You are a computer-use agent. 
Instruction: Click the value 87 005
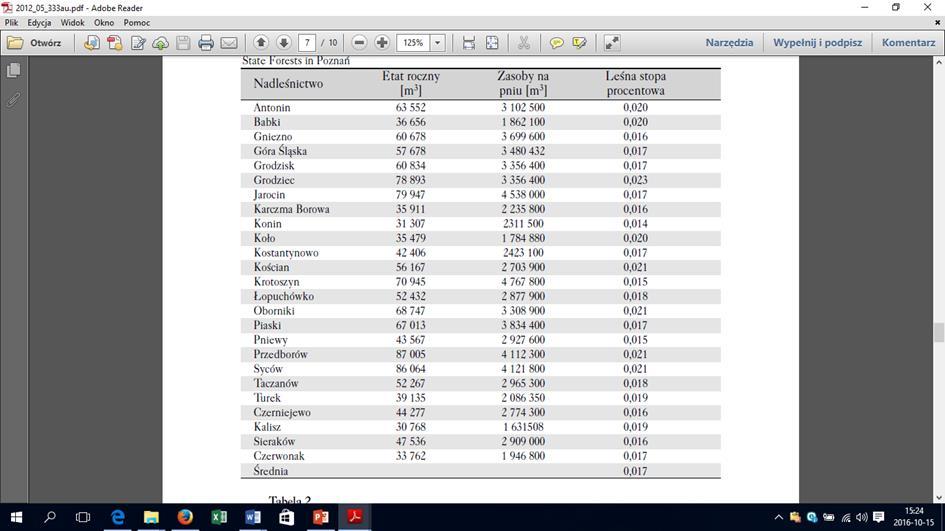pyautogui.click(x=410, y=354)
